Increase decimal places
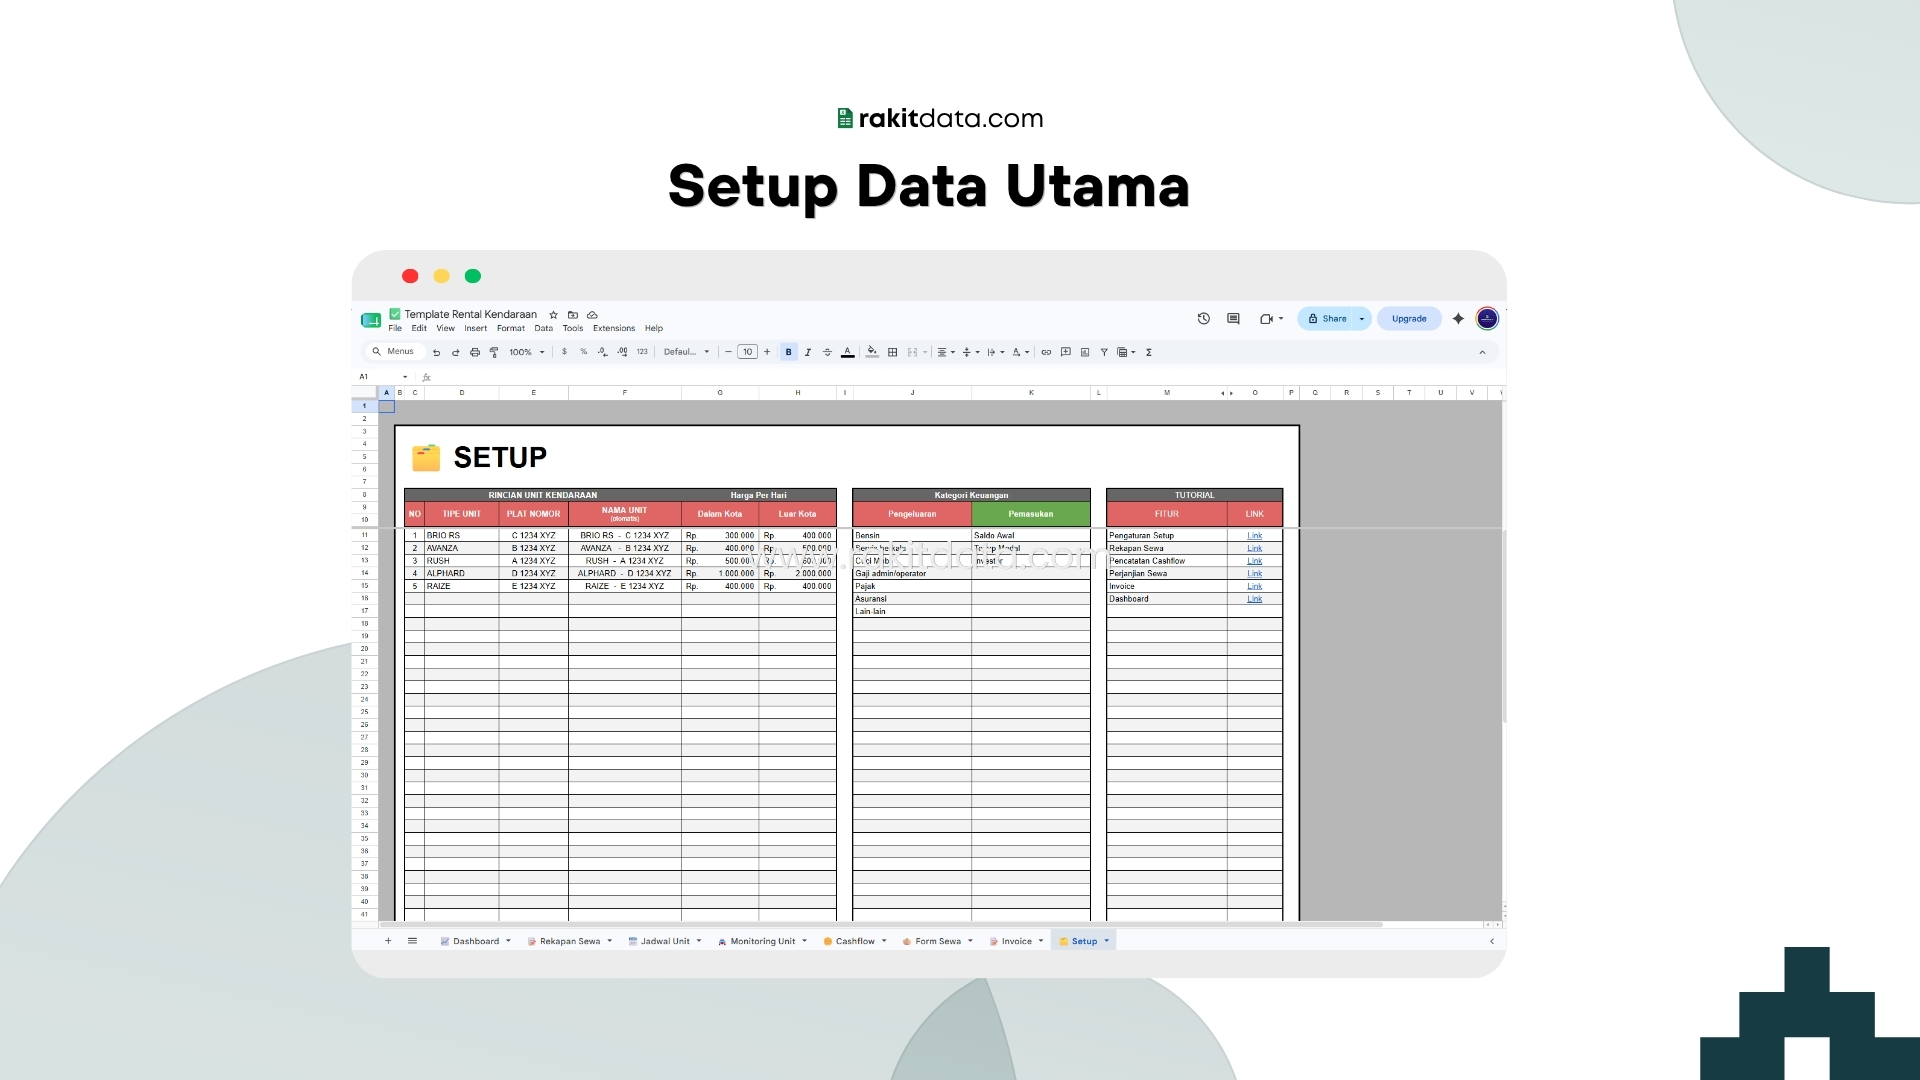This screenshot has height=1080, width=1920. click(622, 352)
